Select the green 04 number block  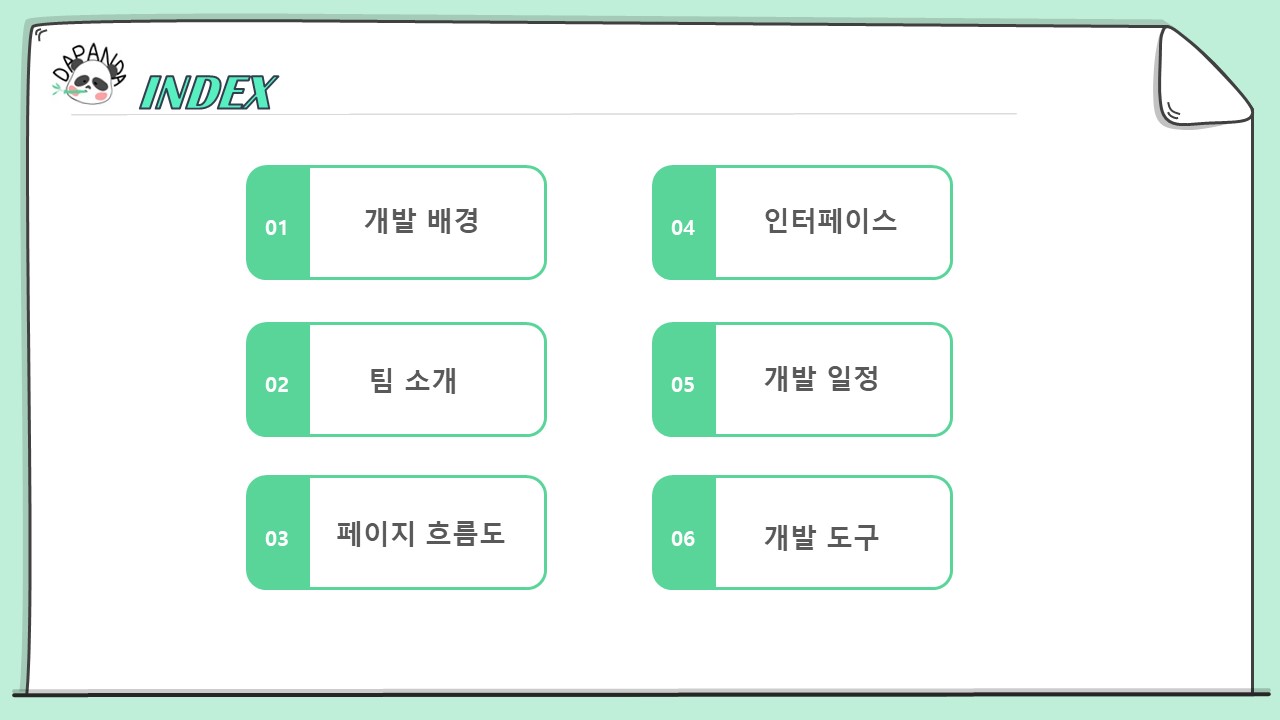tap(683, 222)
